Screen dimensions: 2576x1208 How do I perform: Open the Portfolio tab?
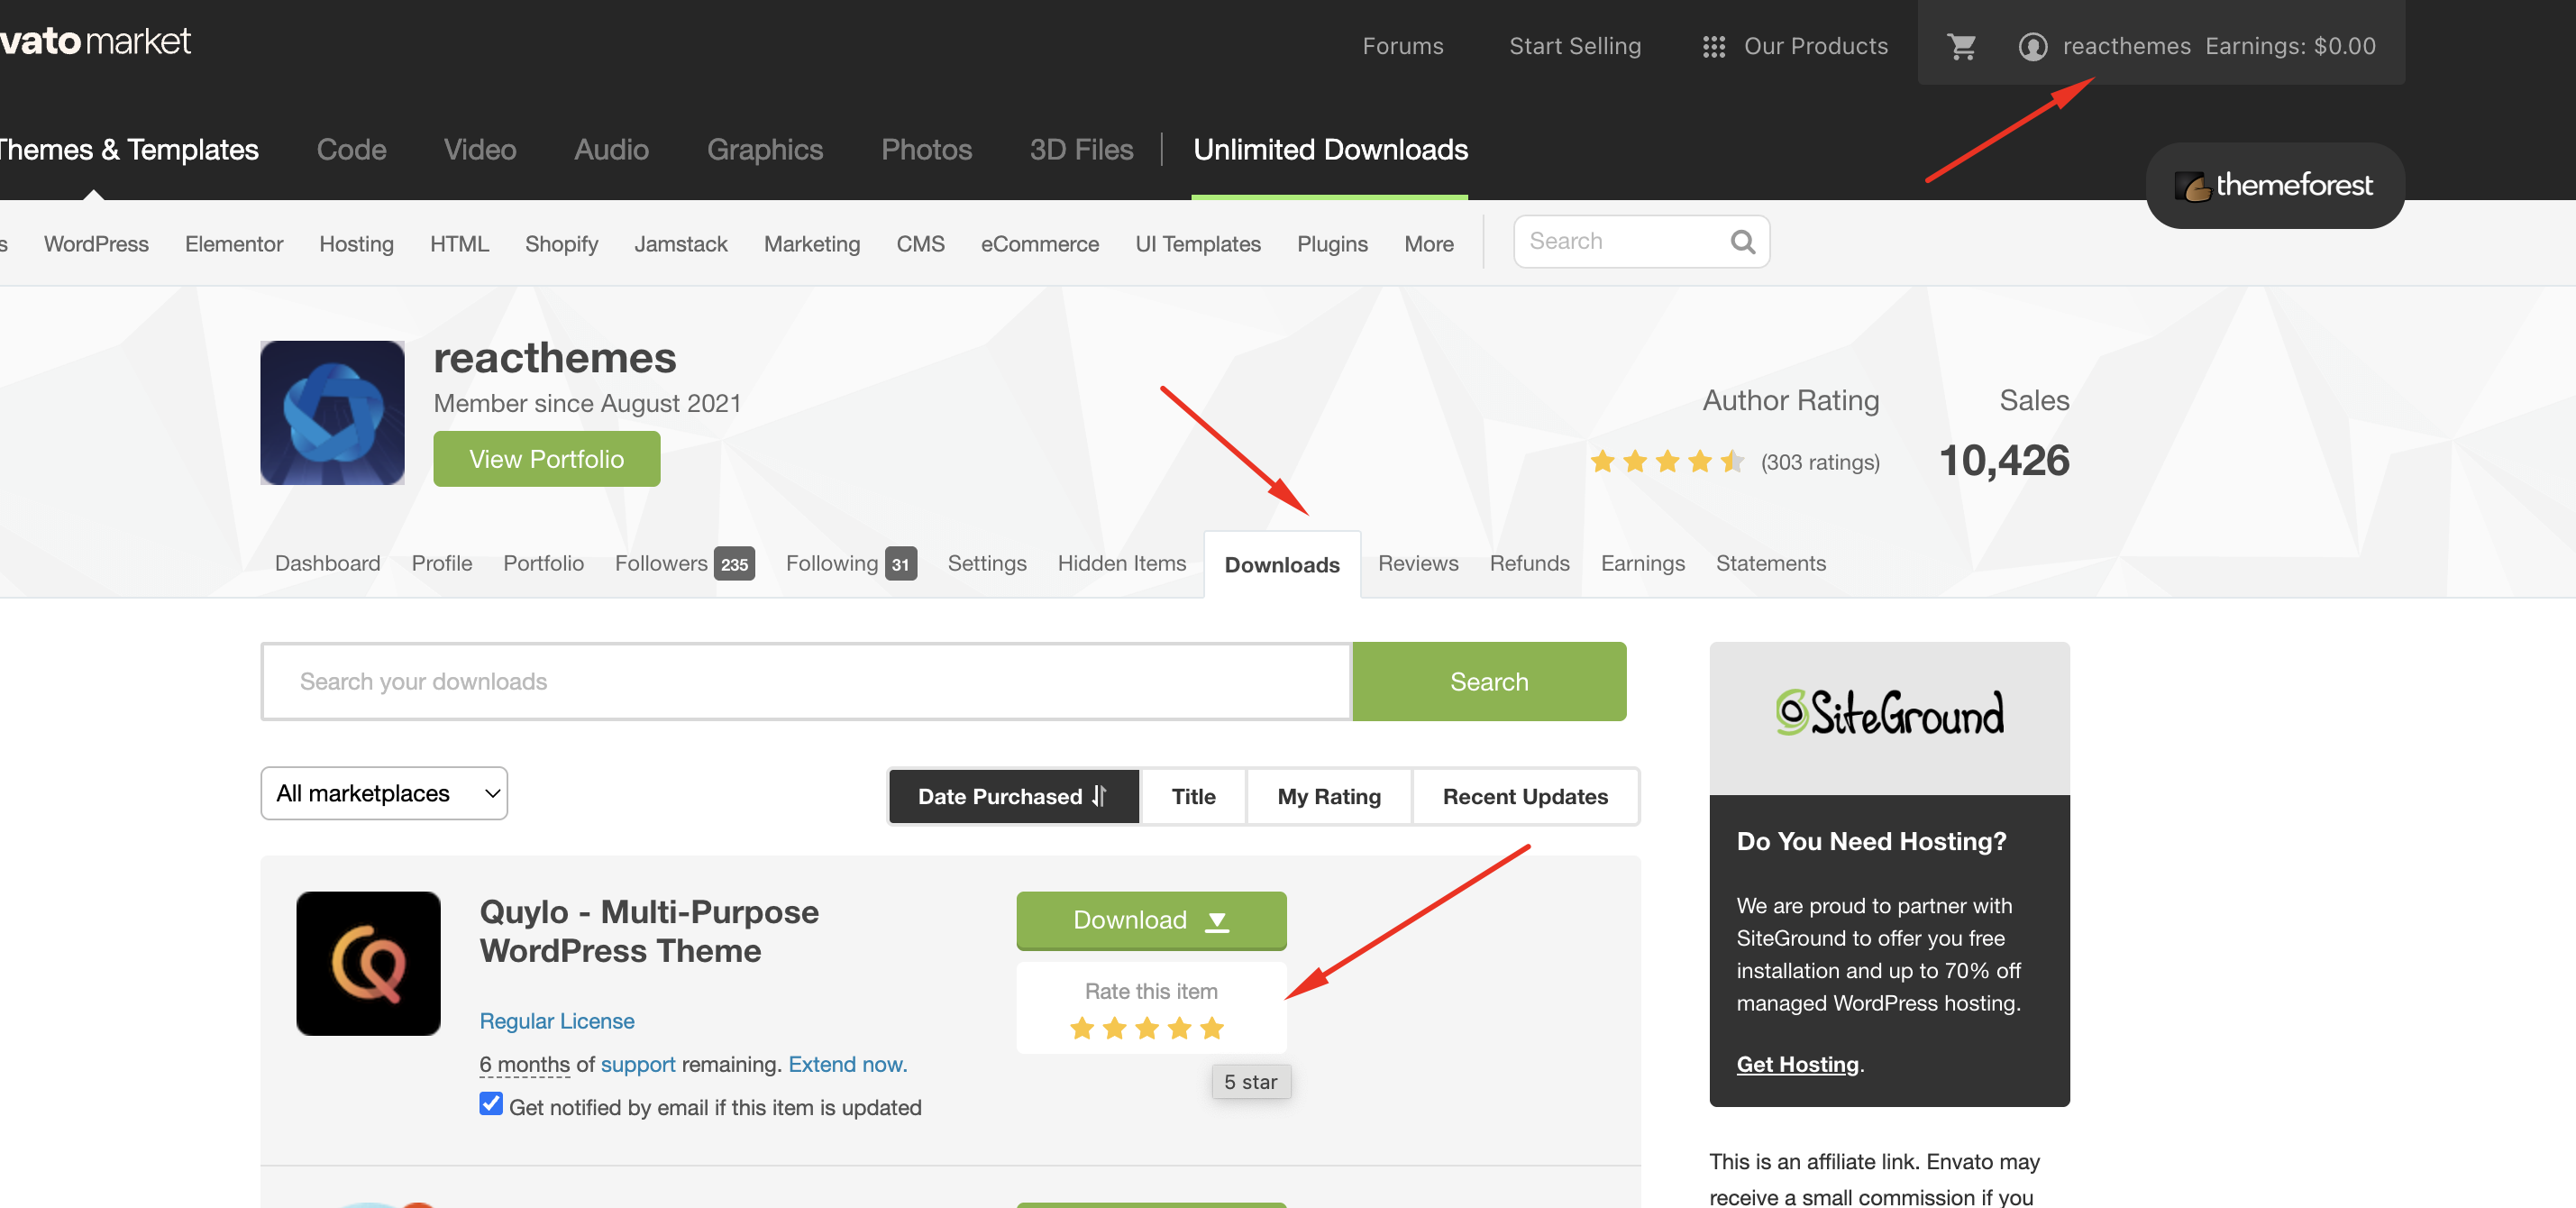tap(543, 563)
